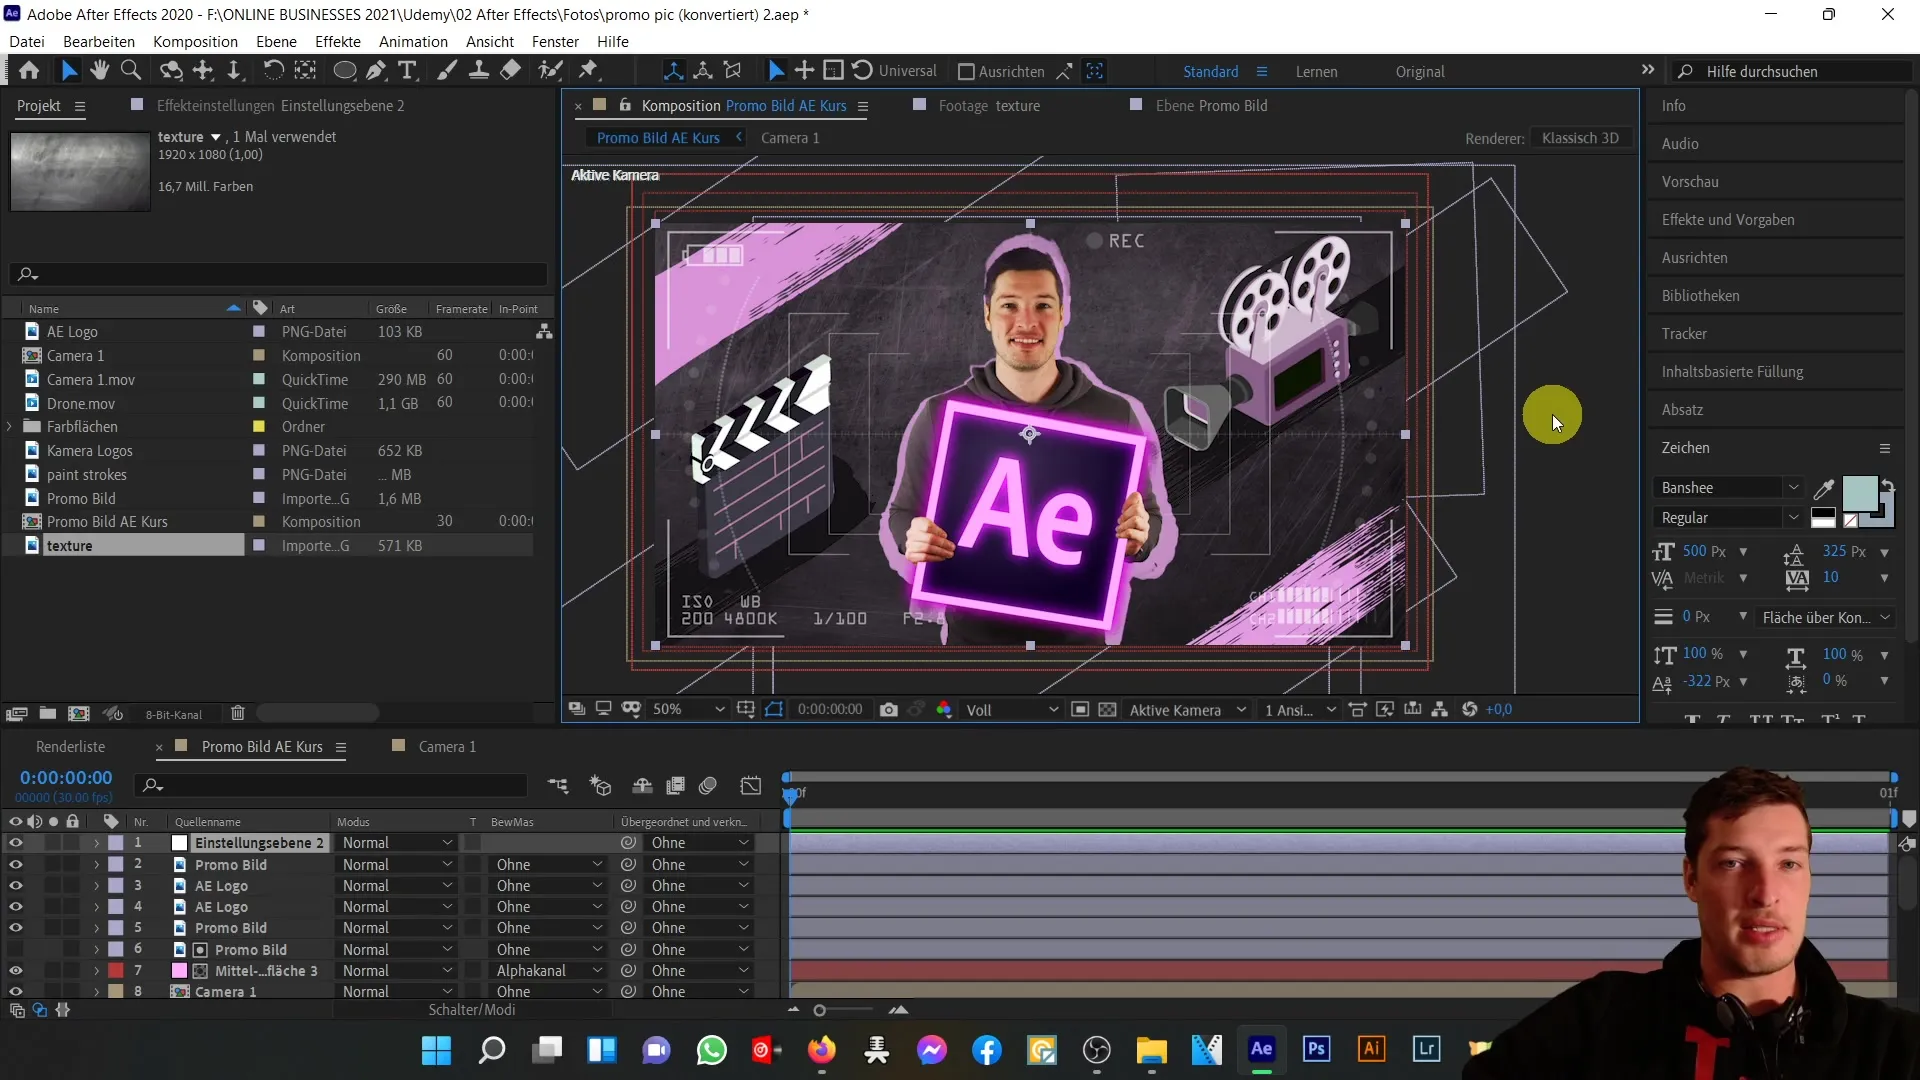Expand layer 3 AE Logo properties

click(x=96, y=885)
